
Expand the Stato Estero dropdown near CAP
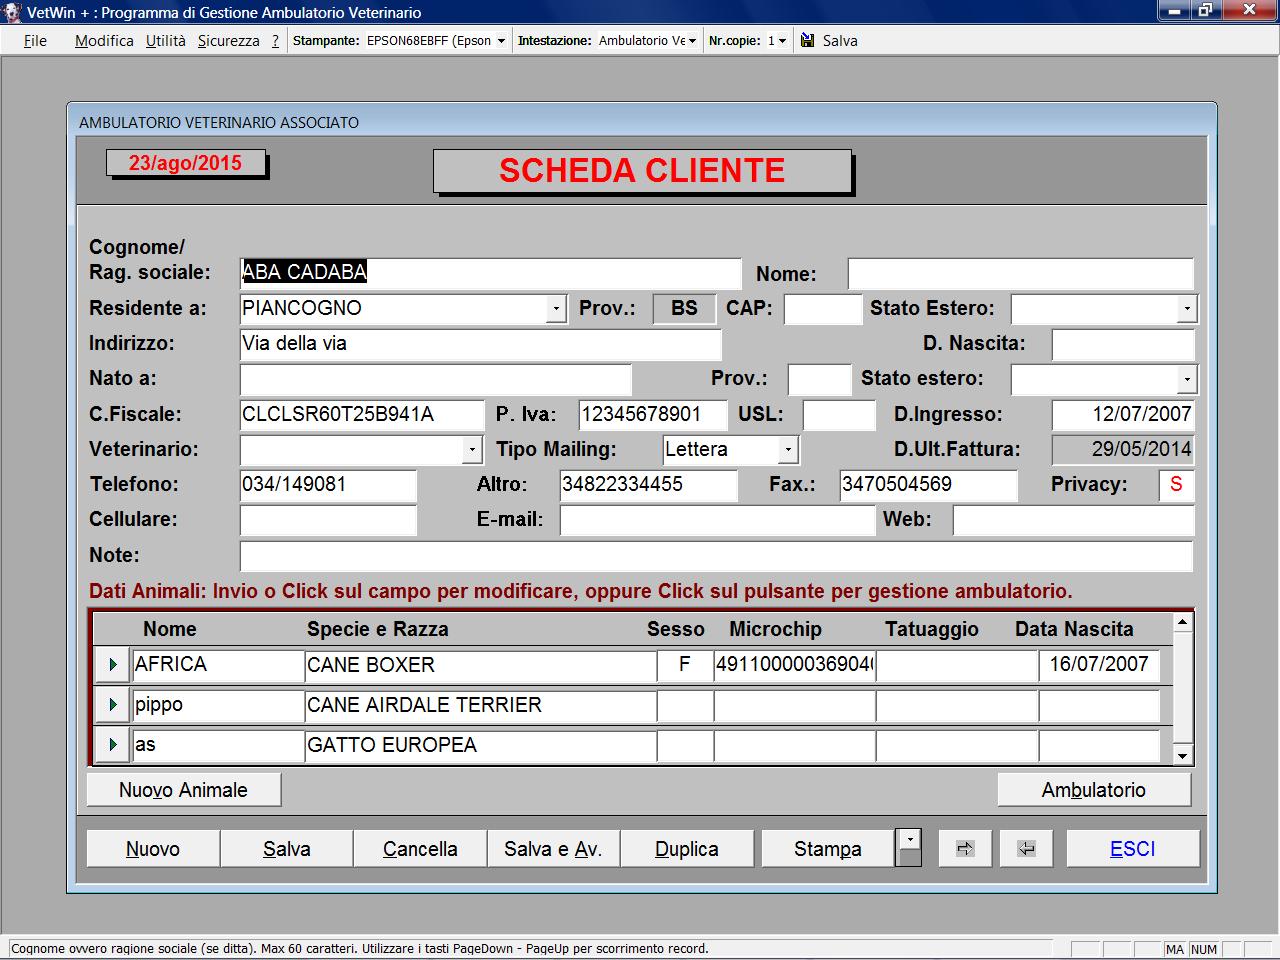coord(1186,308)
